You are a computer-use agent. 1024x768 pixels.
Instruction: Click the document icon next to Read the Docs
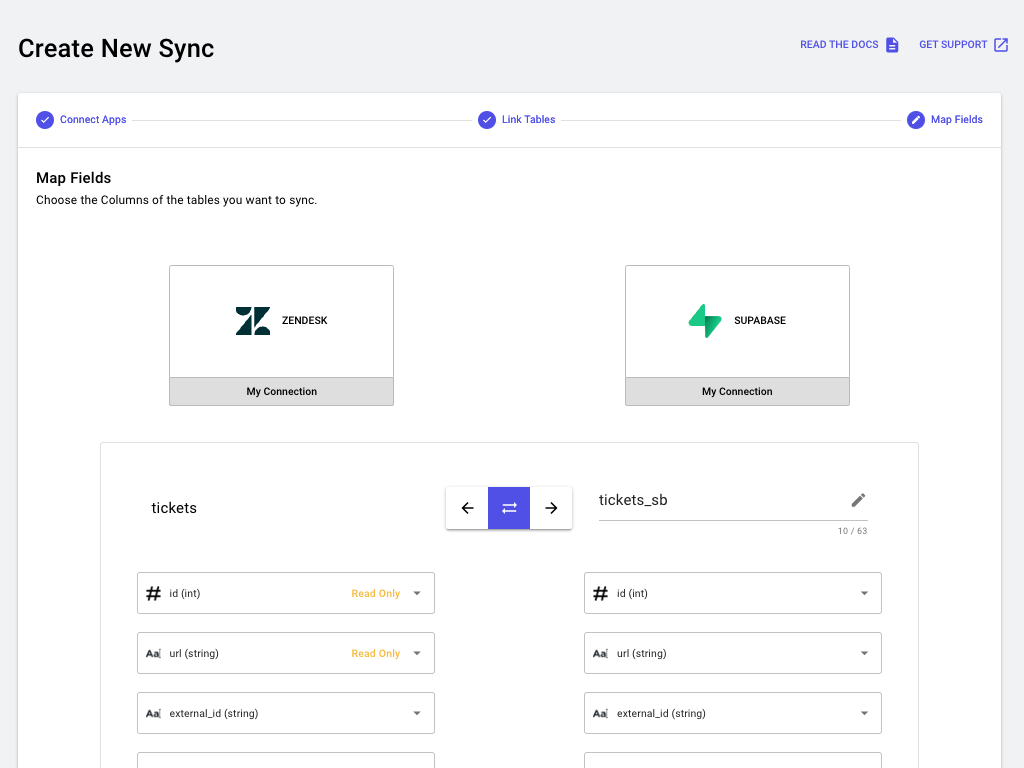coord(892,45)
